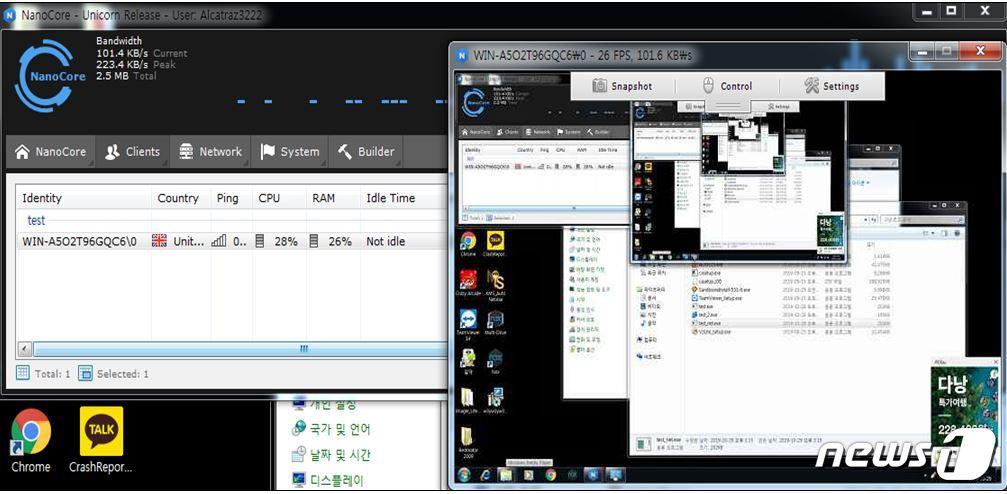Click File Explorer on remote taskbar
This screenshot has height=494, width=1007.
pyautogui.click(x=506, y=475)
